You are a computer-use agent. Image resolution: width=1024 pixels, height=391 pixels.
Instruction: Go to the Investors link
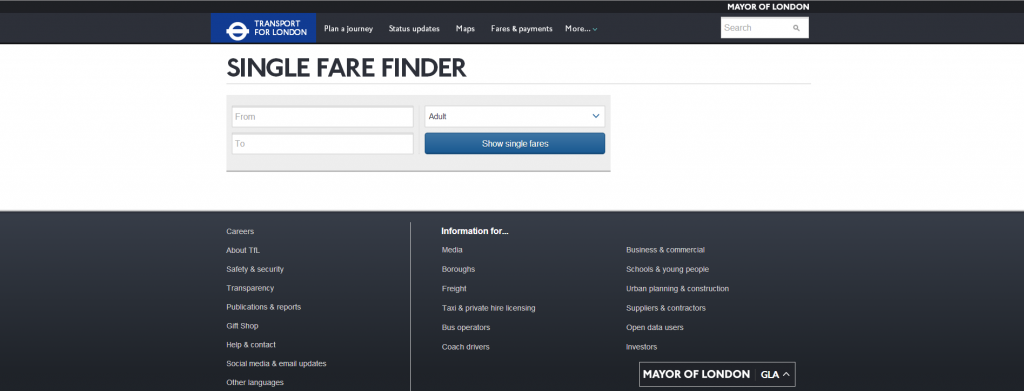(x=642, y=347)
